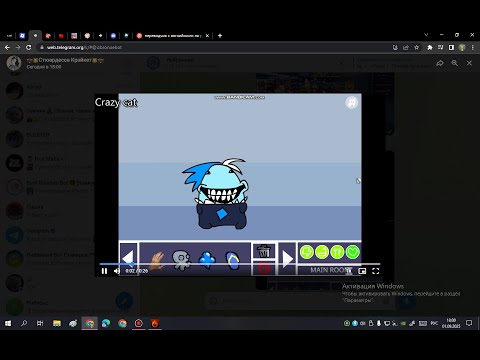The image size is (480, 360).
Task: Toggle picture-in-picture mode
Action: pos(362,271)
